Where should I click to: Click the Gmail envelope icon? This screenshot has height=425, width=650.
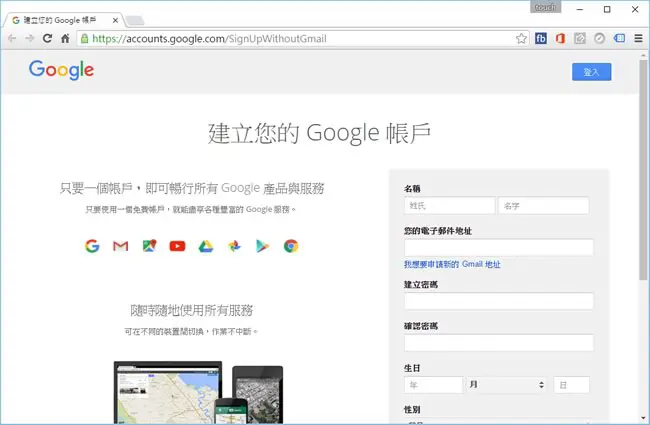[x=121, y=246]
